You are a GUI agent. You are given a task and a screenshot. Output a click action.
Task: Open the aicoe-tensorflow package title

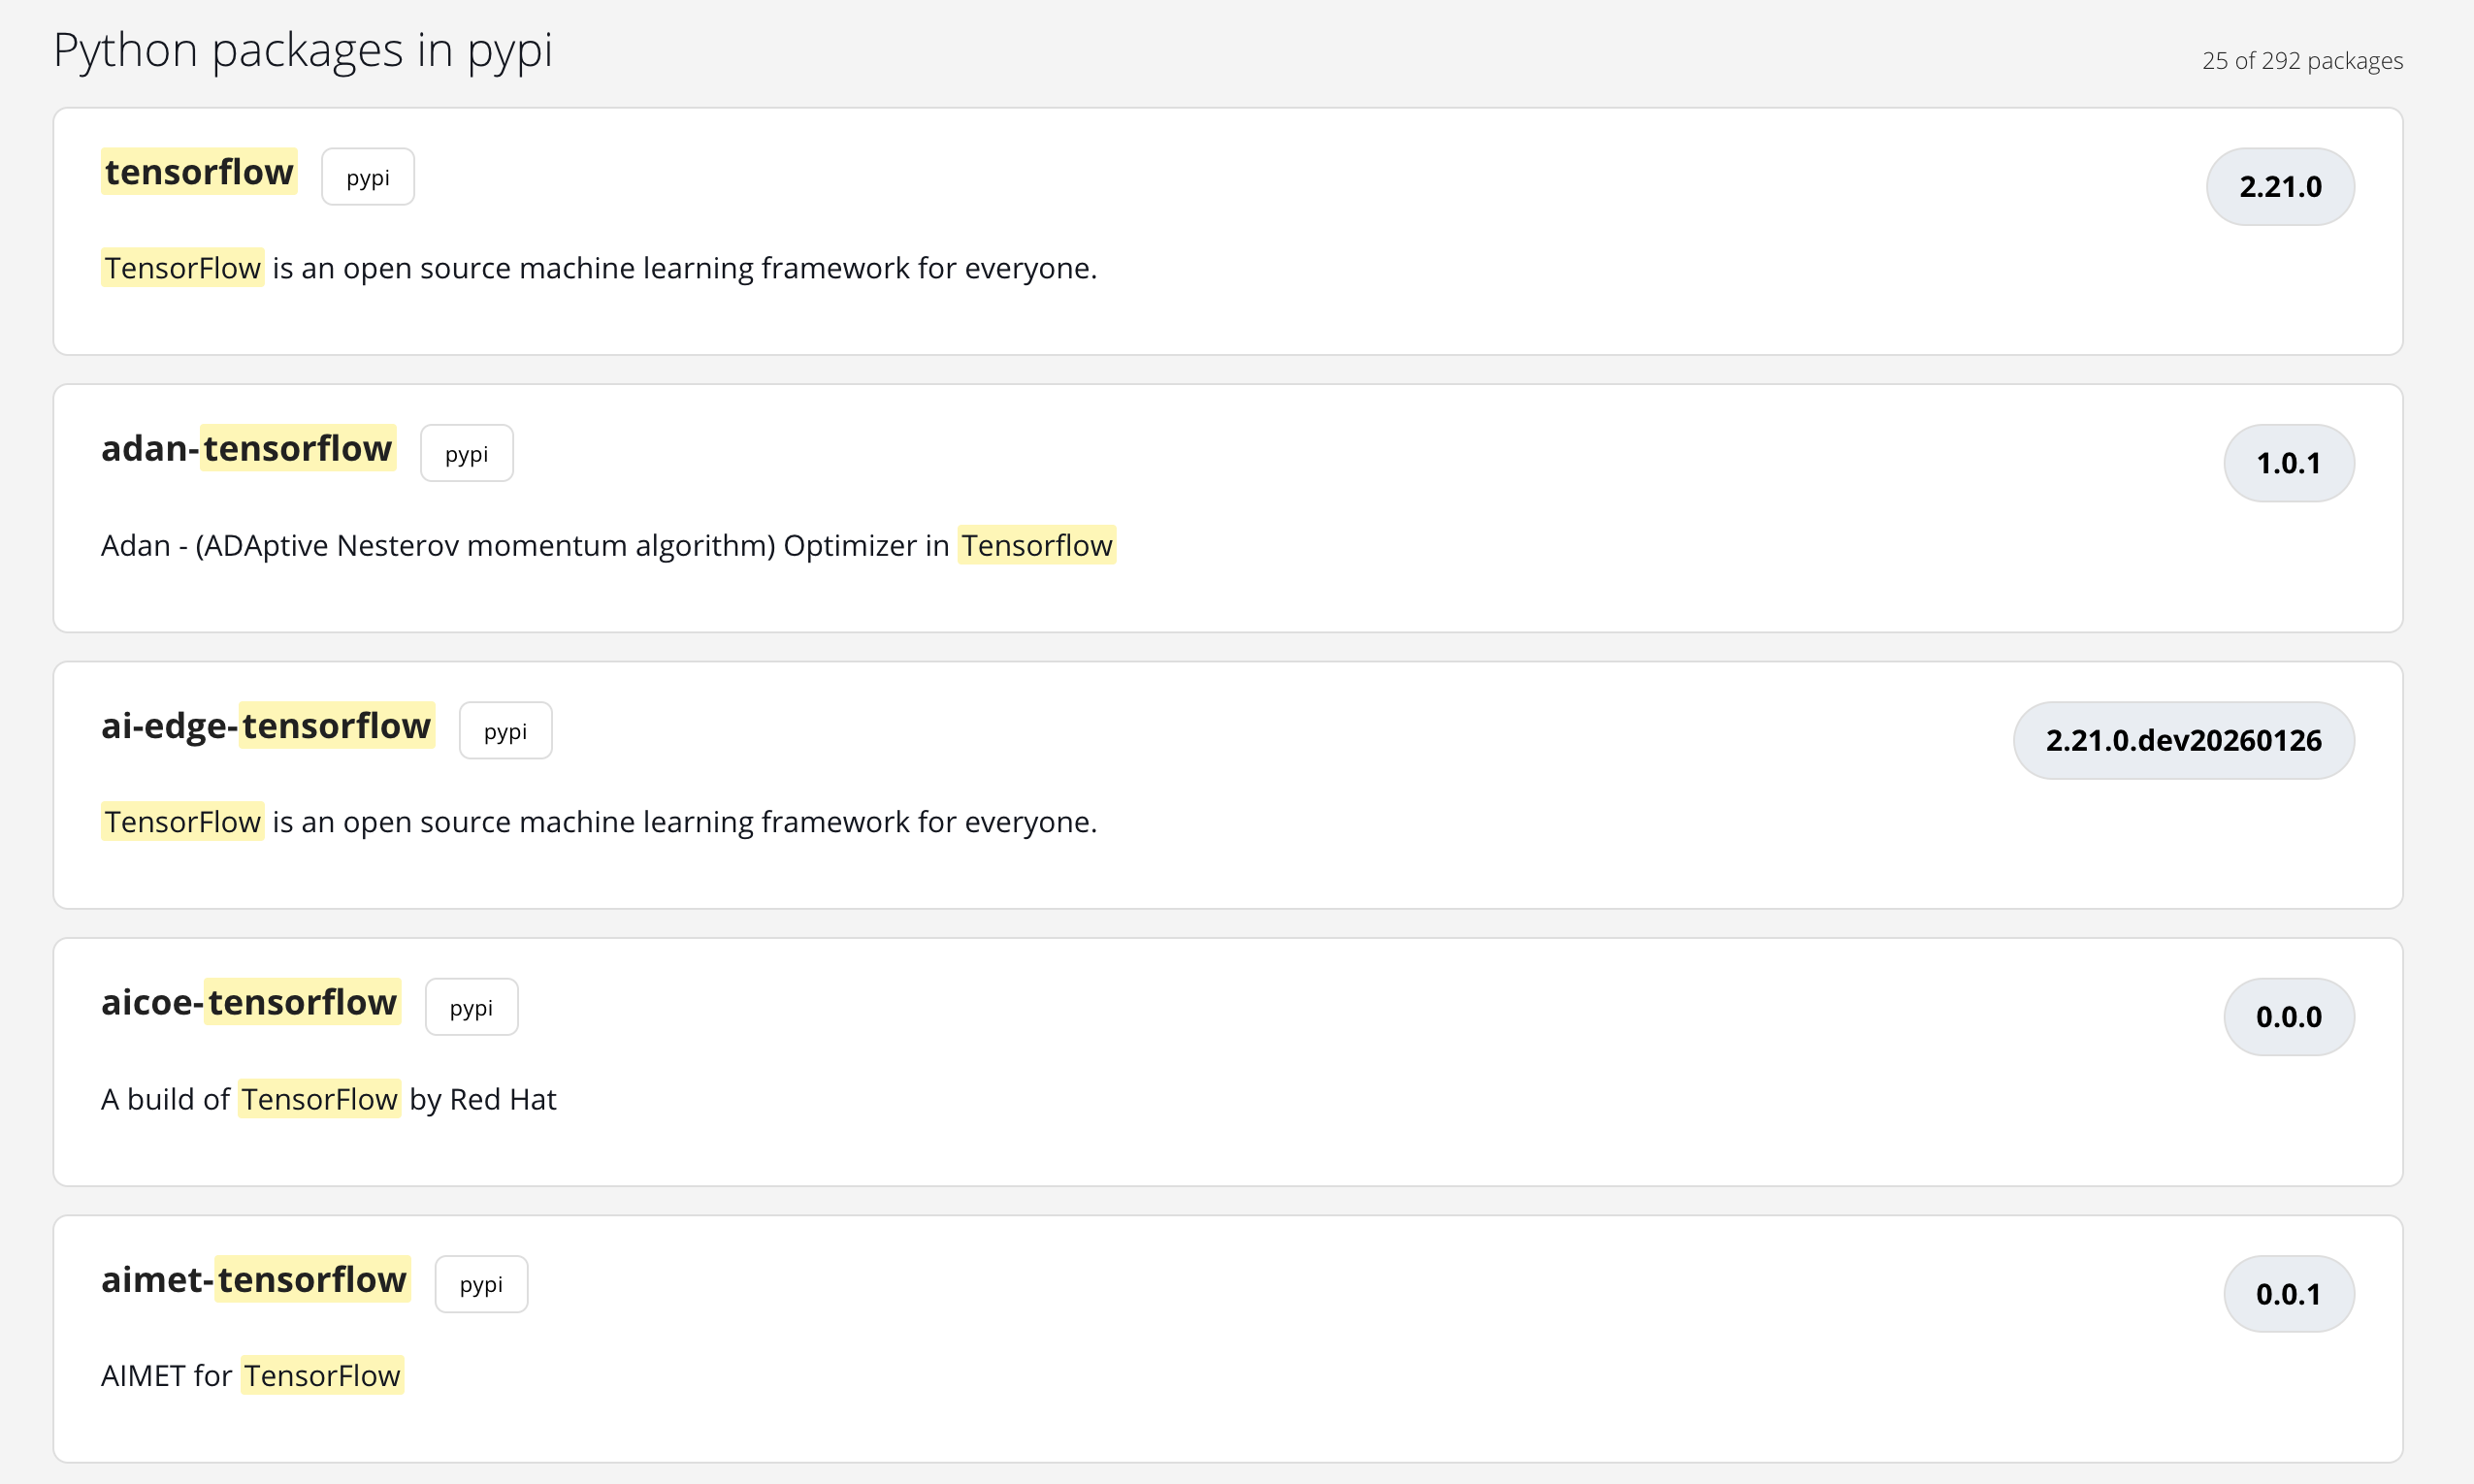tap(250, 1002)
